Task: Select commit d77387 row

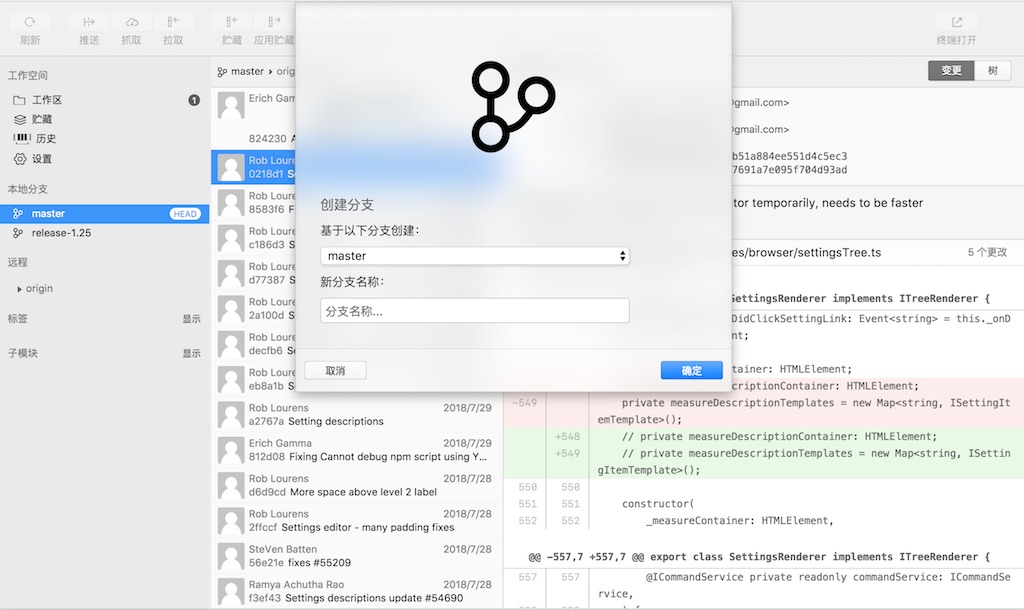Action: [x=253, y=273]
